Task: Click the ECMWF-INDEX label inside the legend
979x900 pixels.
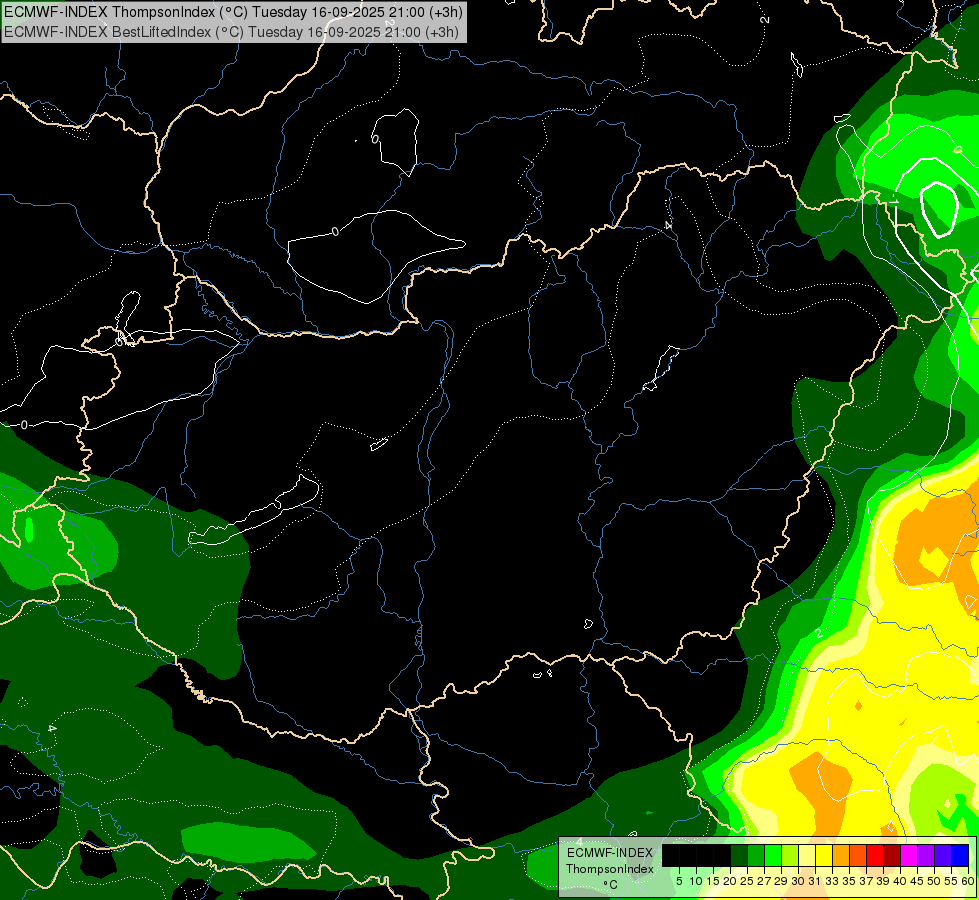Action: click(x=610, y=853)
